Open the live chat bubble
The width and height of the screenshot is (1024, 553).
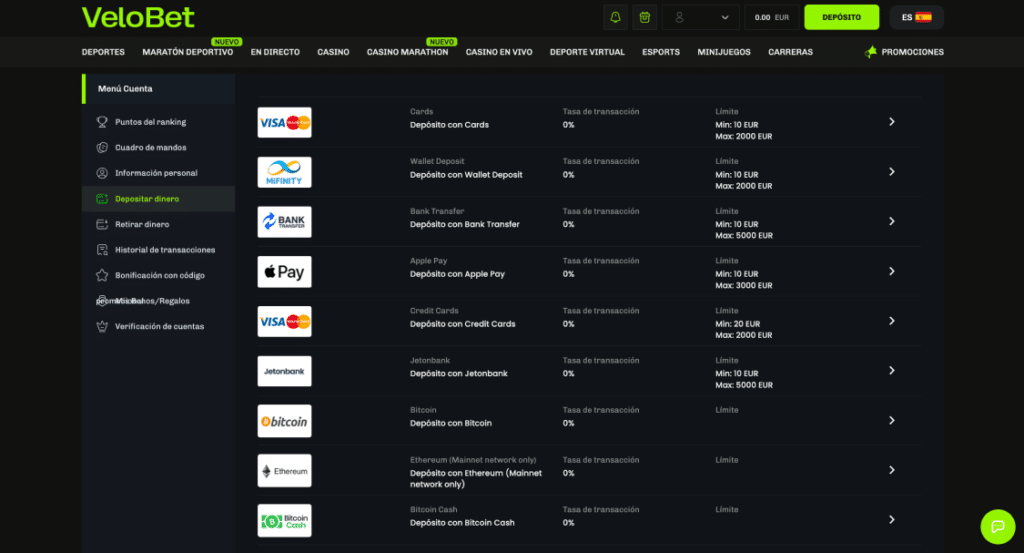point(998,526)
